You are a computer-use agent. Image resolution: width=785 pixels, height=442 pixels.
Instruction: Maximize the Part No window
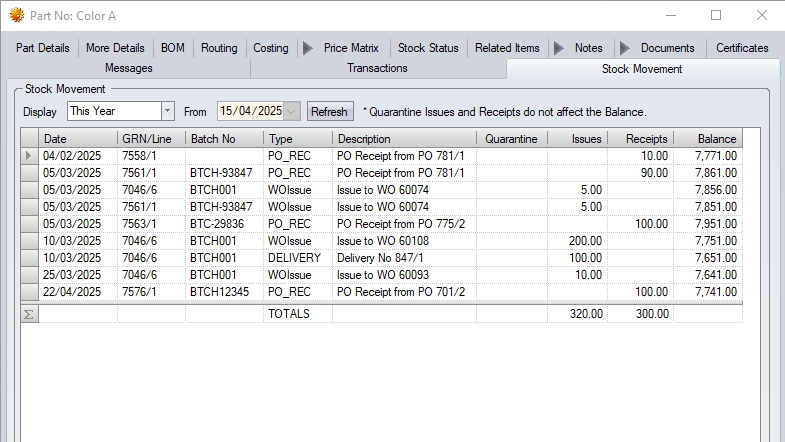pyautogui.click(x=716, y=16)
